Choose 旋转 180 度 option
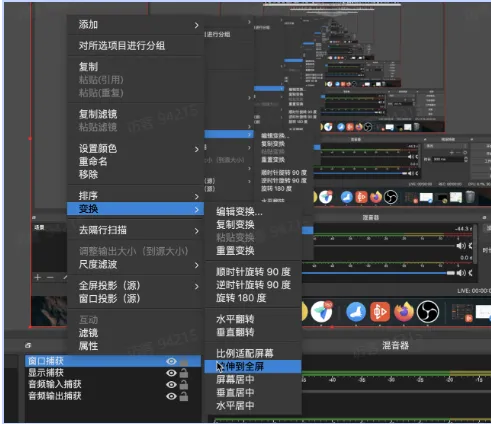This screenshot has width=491, height=424. [241, 298]
